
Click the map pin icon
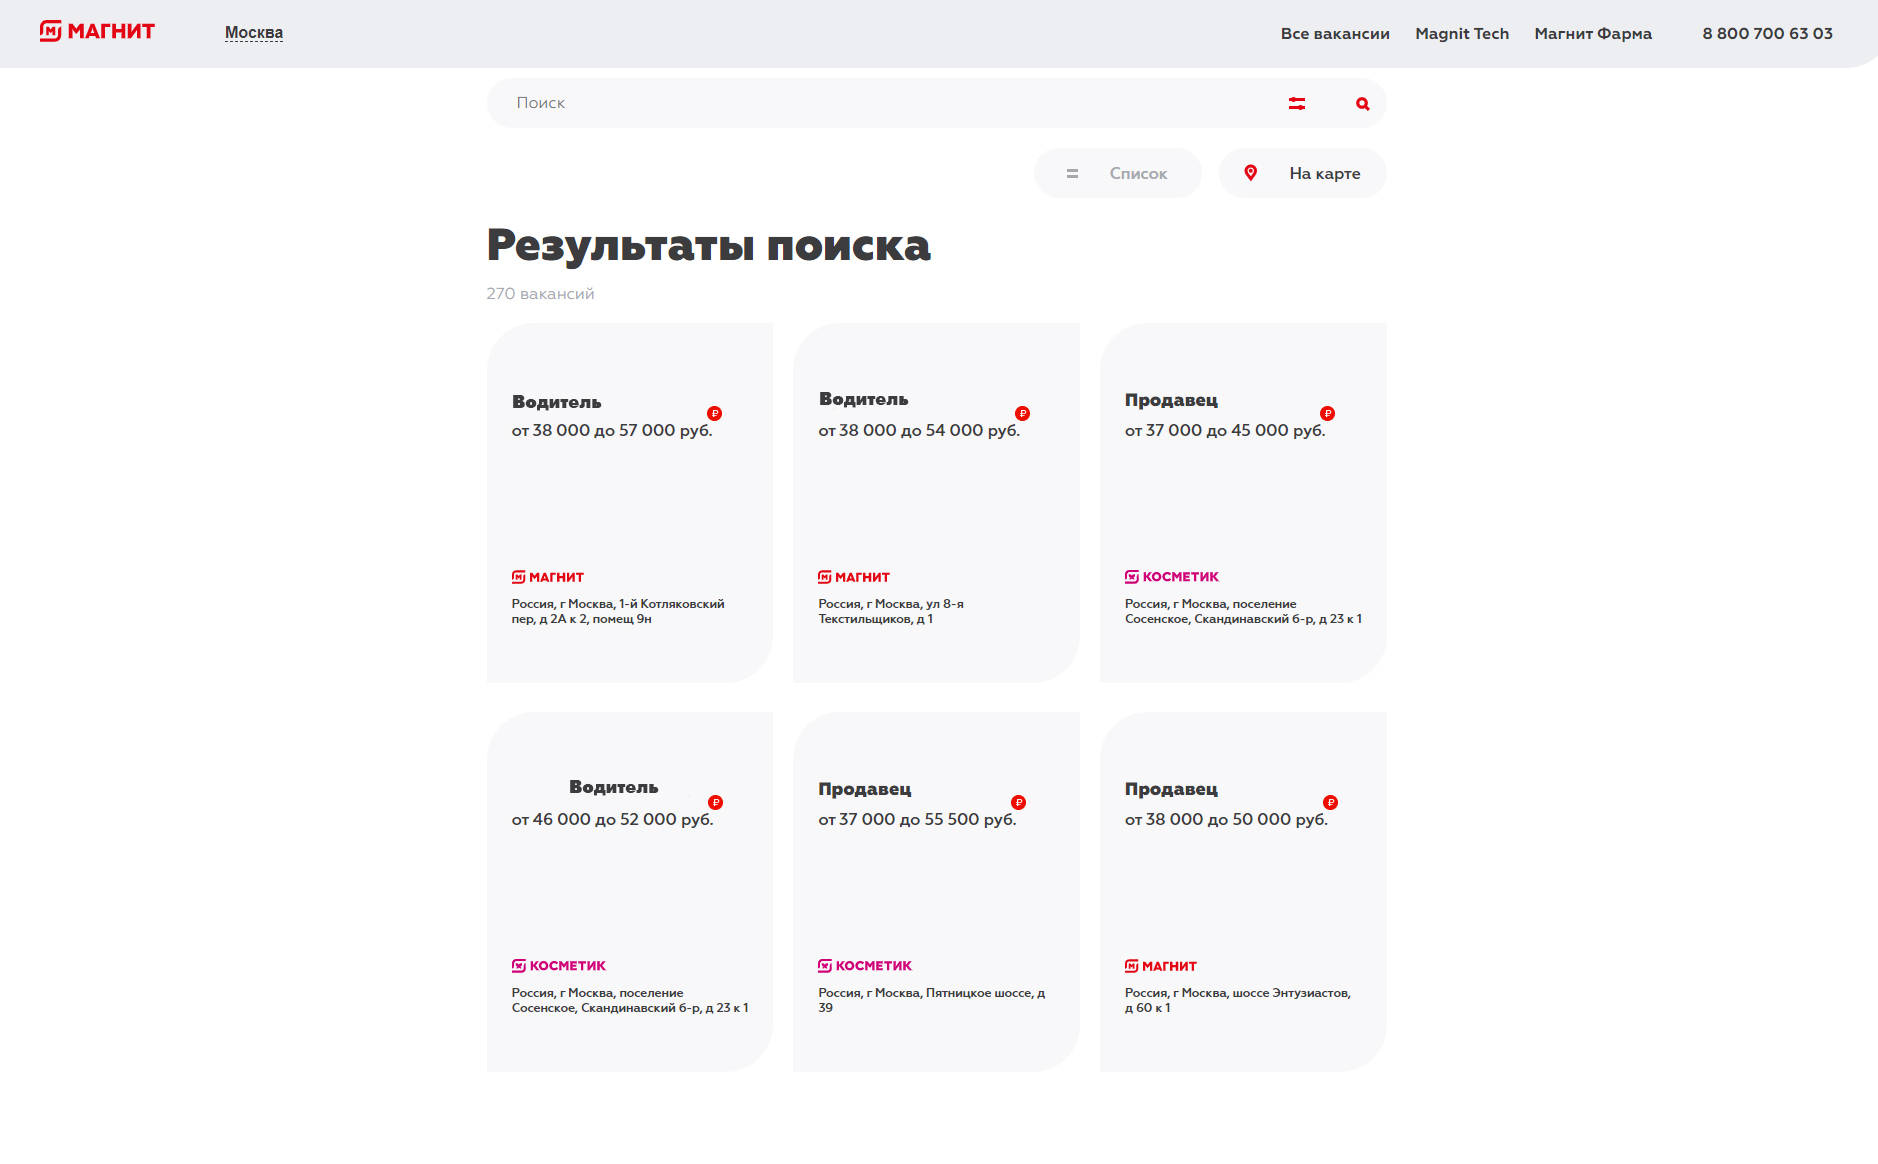tap(1250, 173)
